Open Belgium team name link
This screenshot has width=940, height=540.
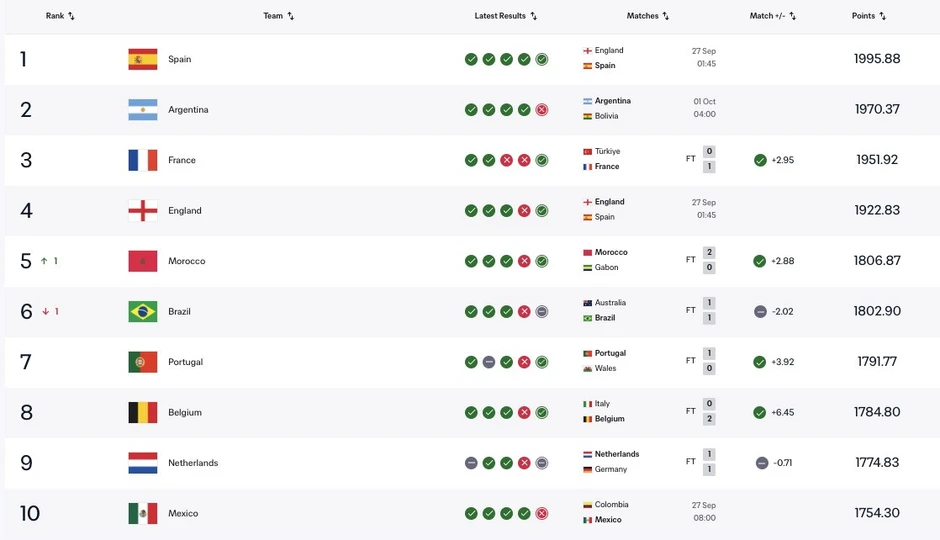(185, 412)
